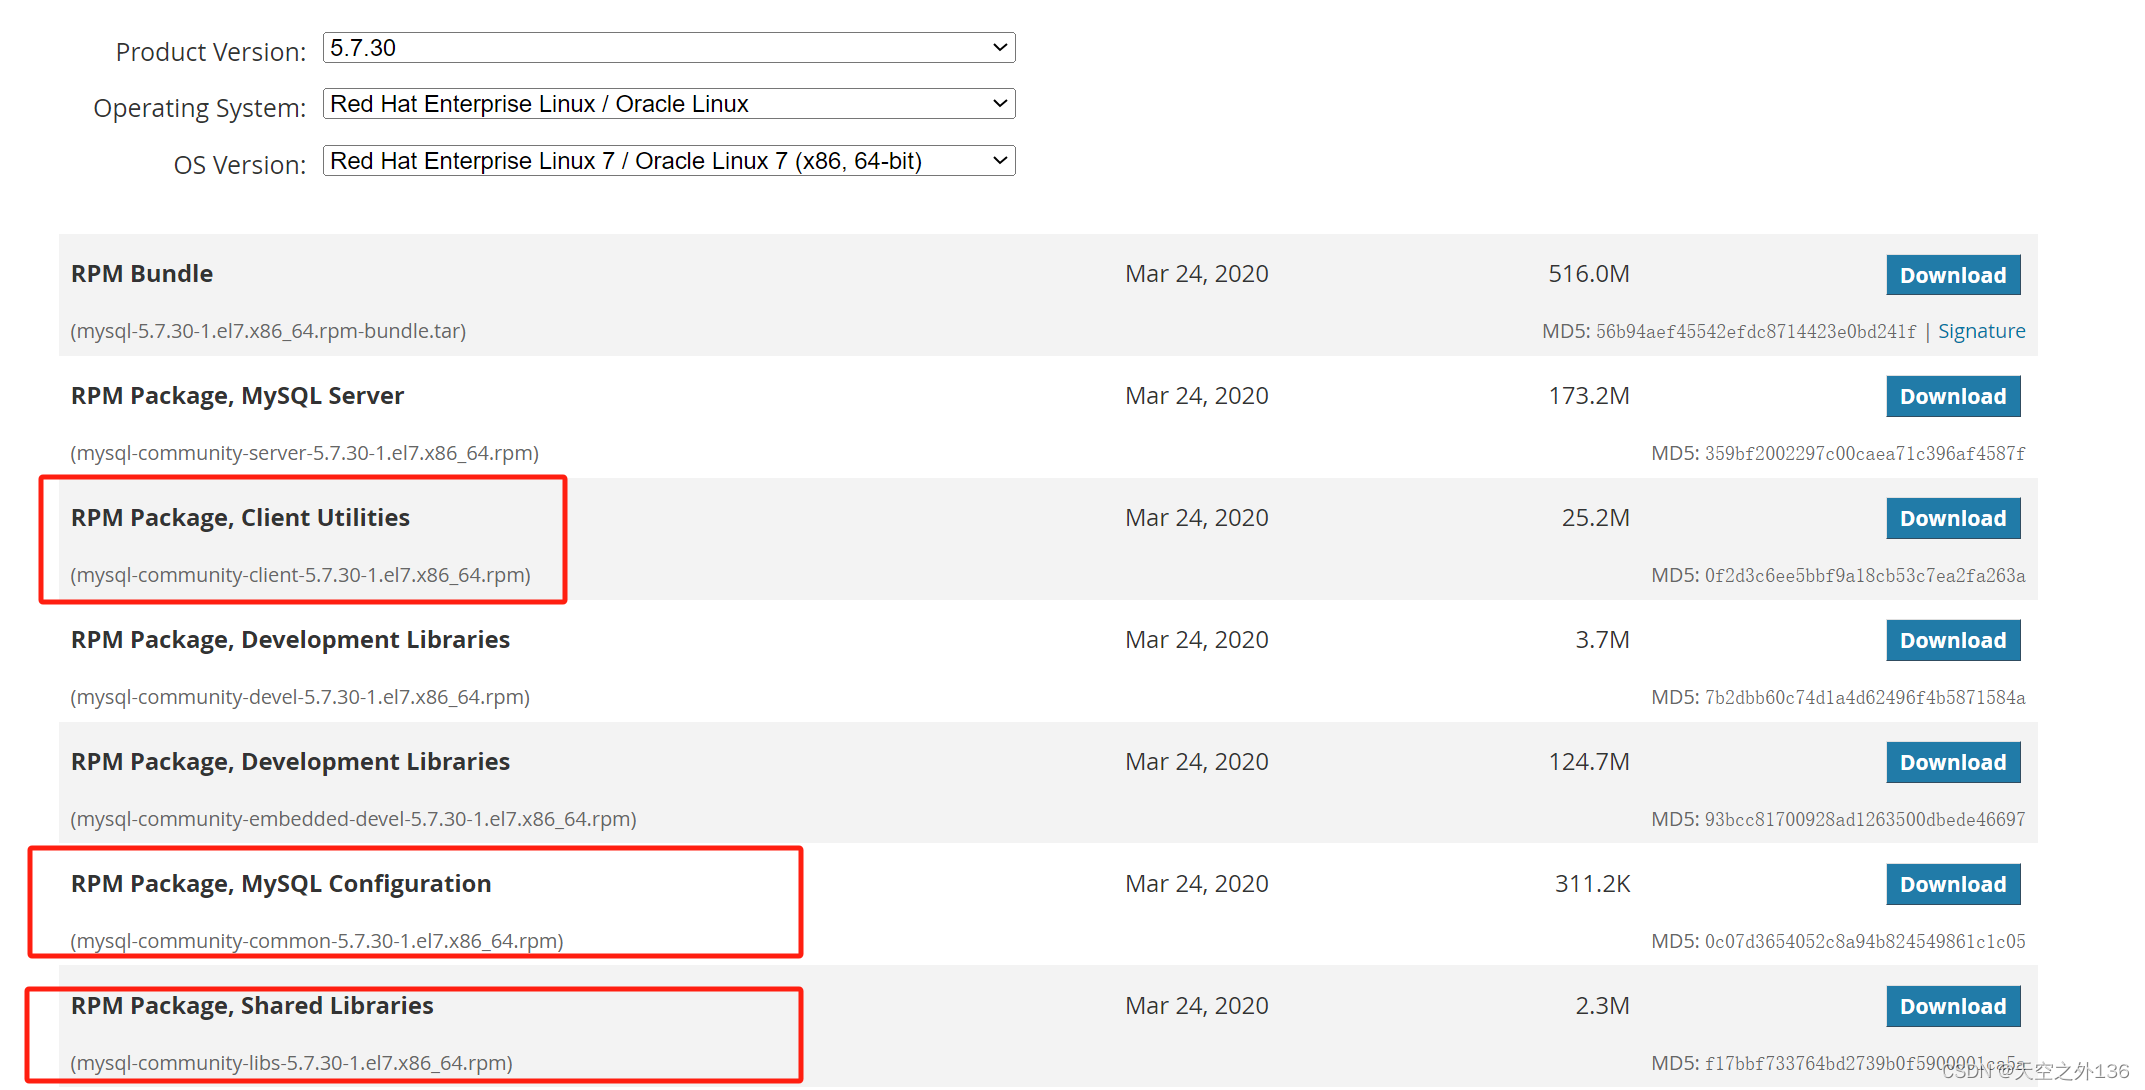
Task: Click the RPM Package, Shared Libraries title
Action: pos(252,1006)
